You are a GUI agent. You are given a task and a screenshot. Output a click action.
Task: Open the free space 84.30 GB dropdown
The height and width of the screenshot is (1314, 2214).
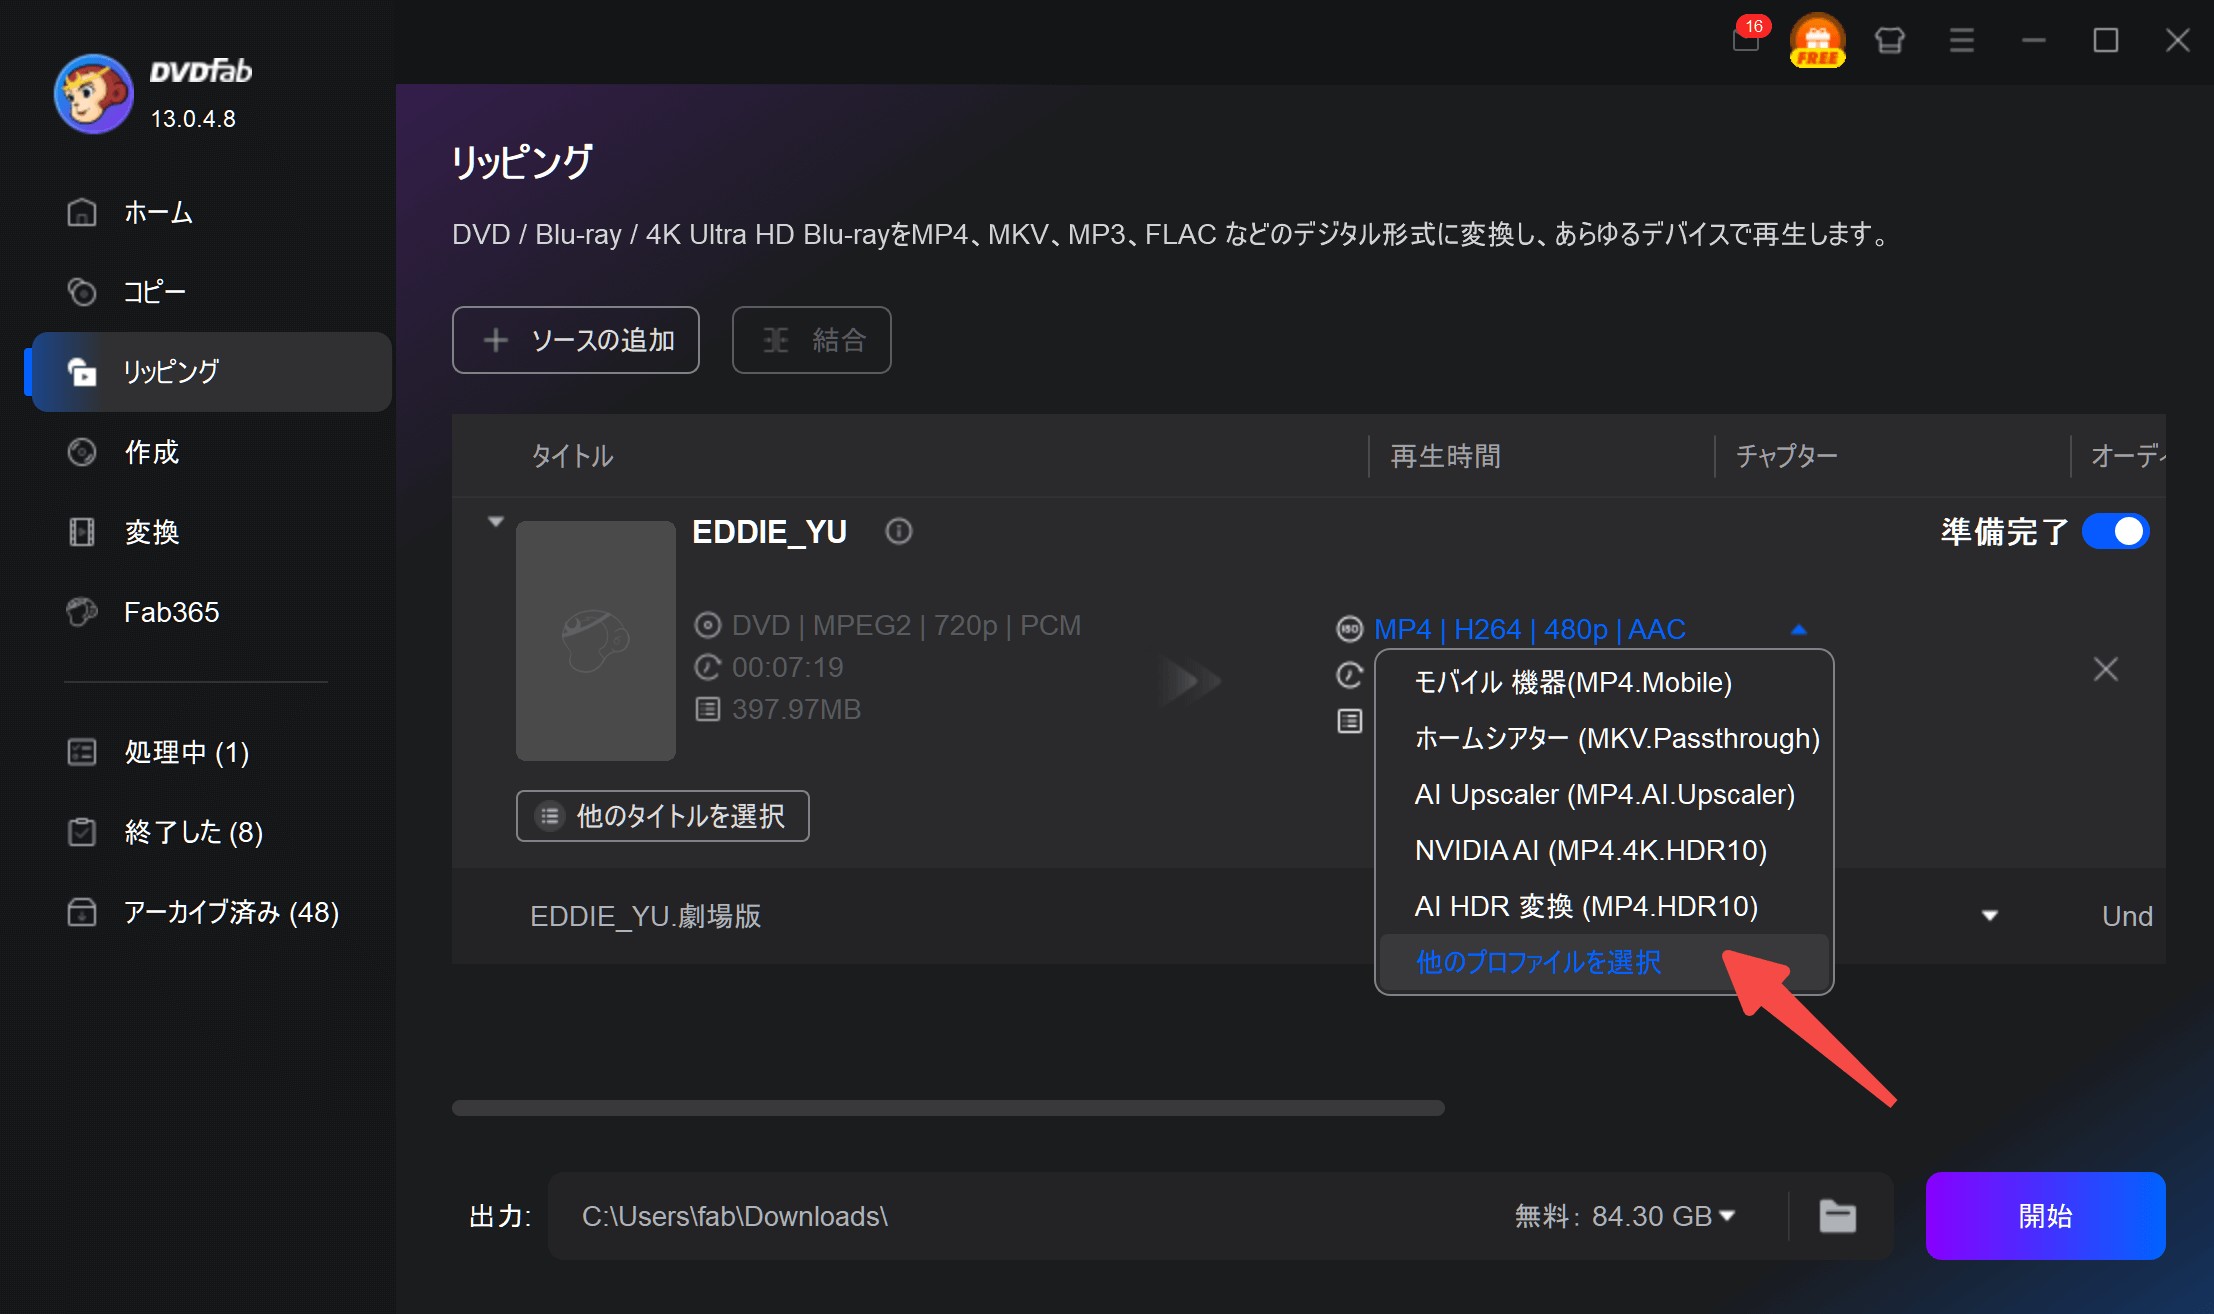pos(1726,1216)
